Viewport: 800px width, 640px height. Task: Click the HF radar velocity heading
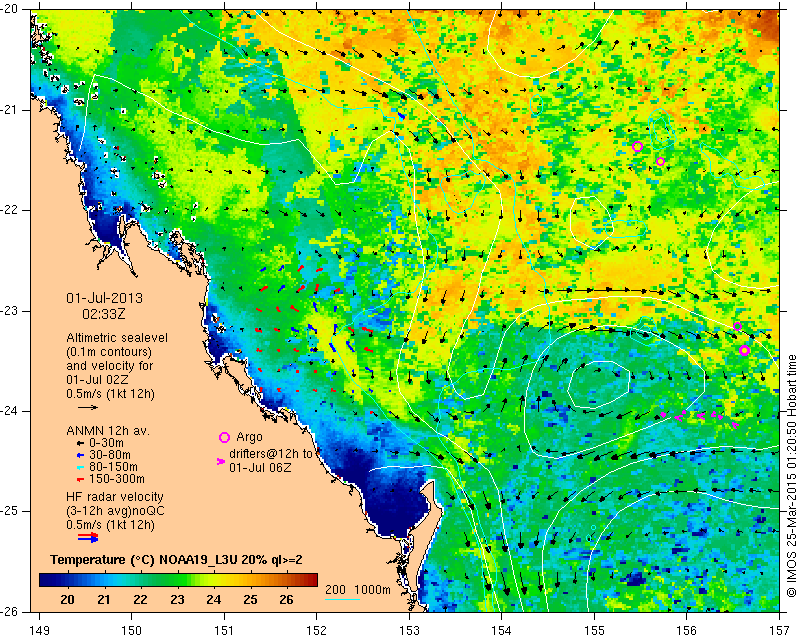[115, 497]
